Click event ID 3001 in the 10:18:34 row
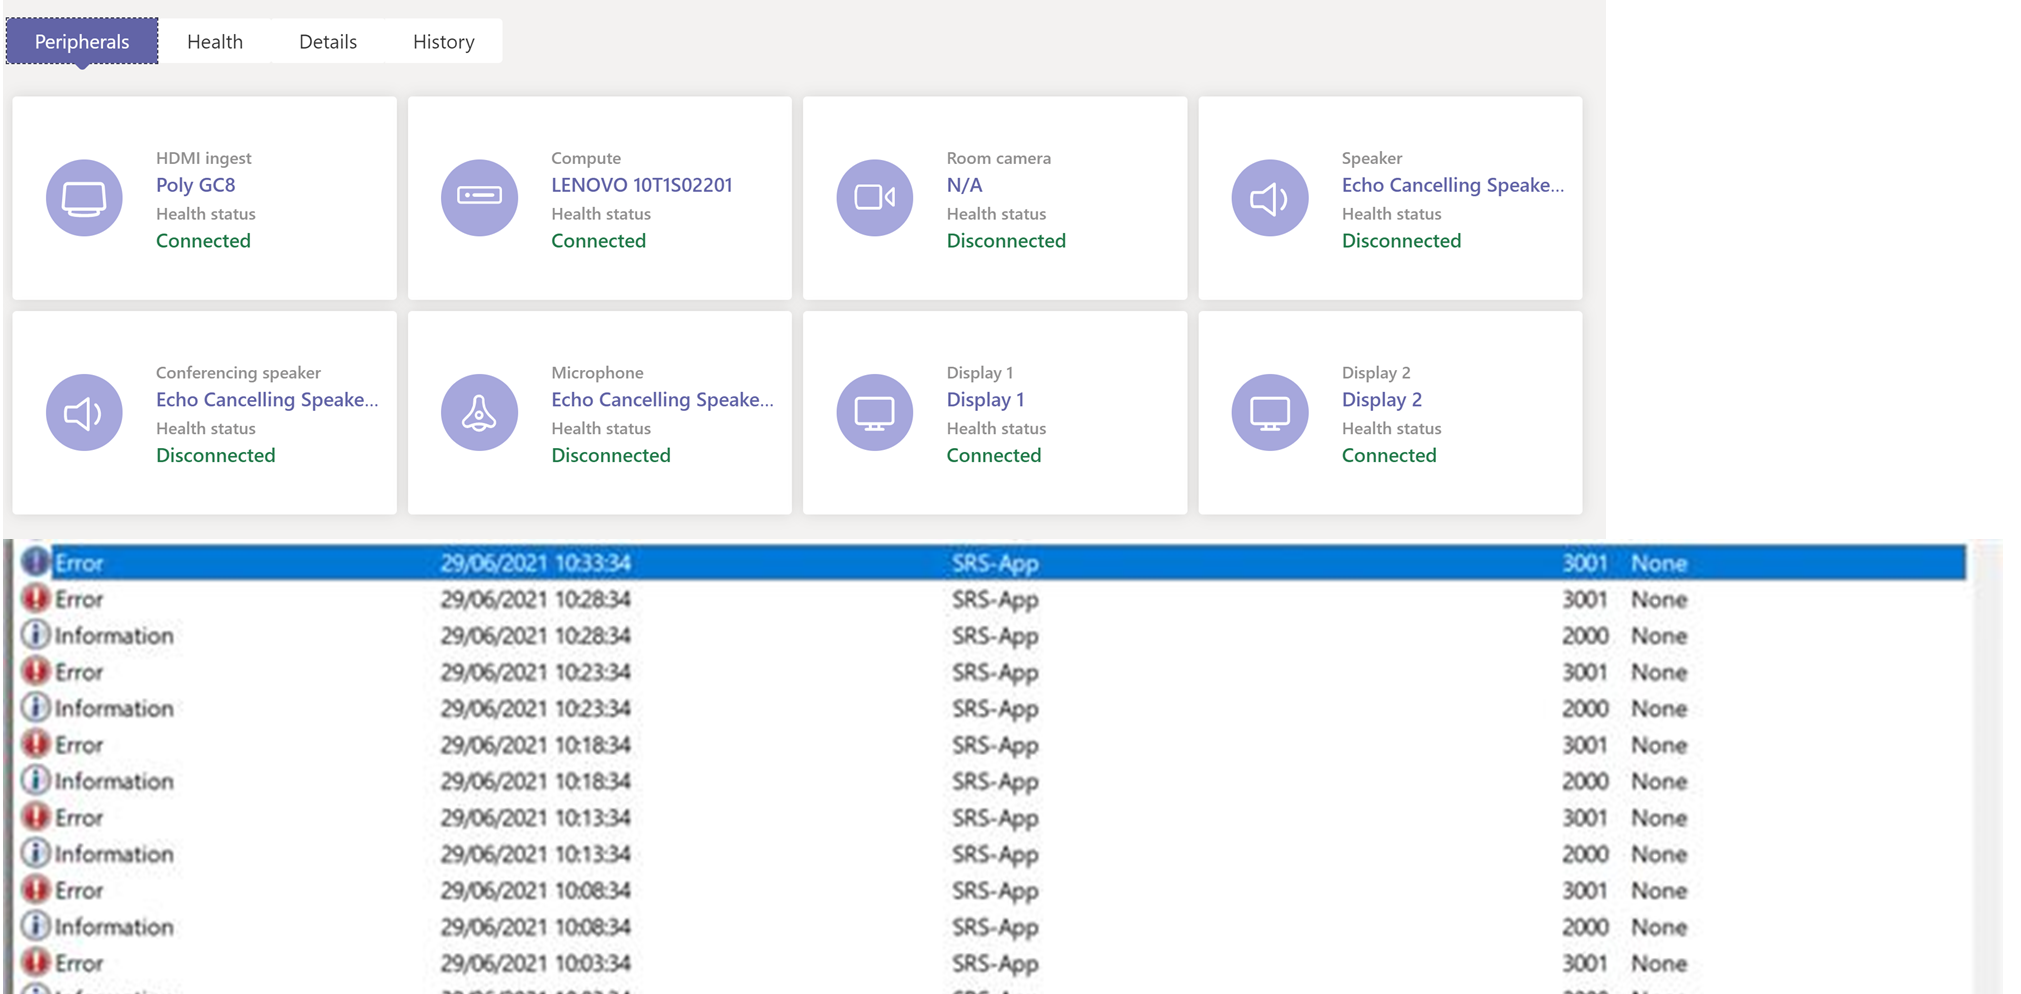The image size is (2021, 994). click(x=1585, y=745)
